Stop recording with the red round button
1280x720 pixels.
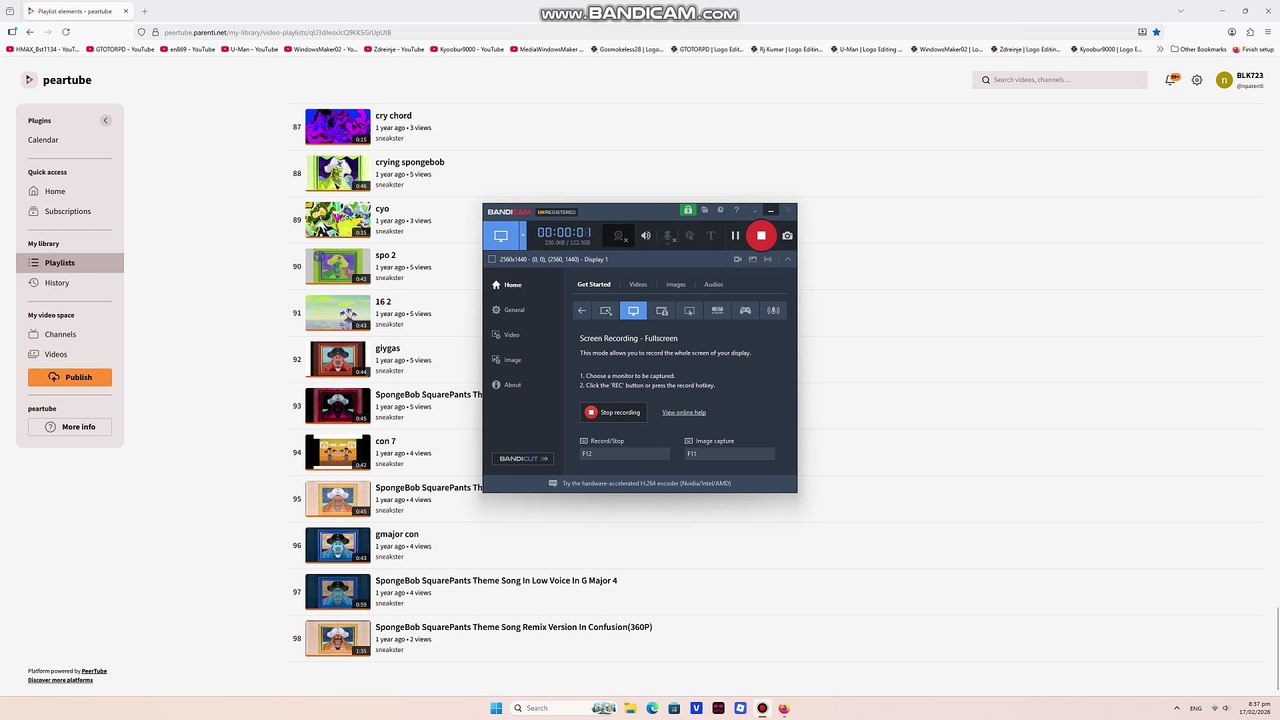tap(761, 236)
